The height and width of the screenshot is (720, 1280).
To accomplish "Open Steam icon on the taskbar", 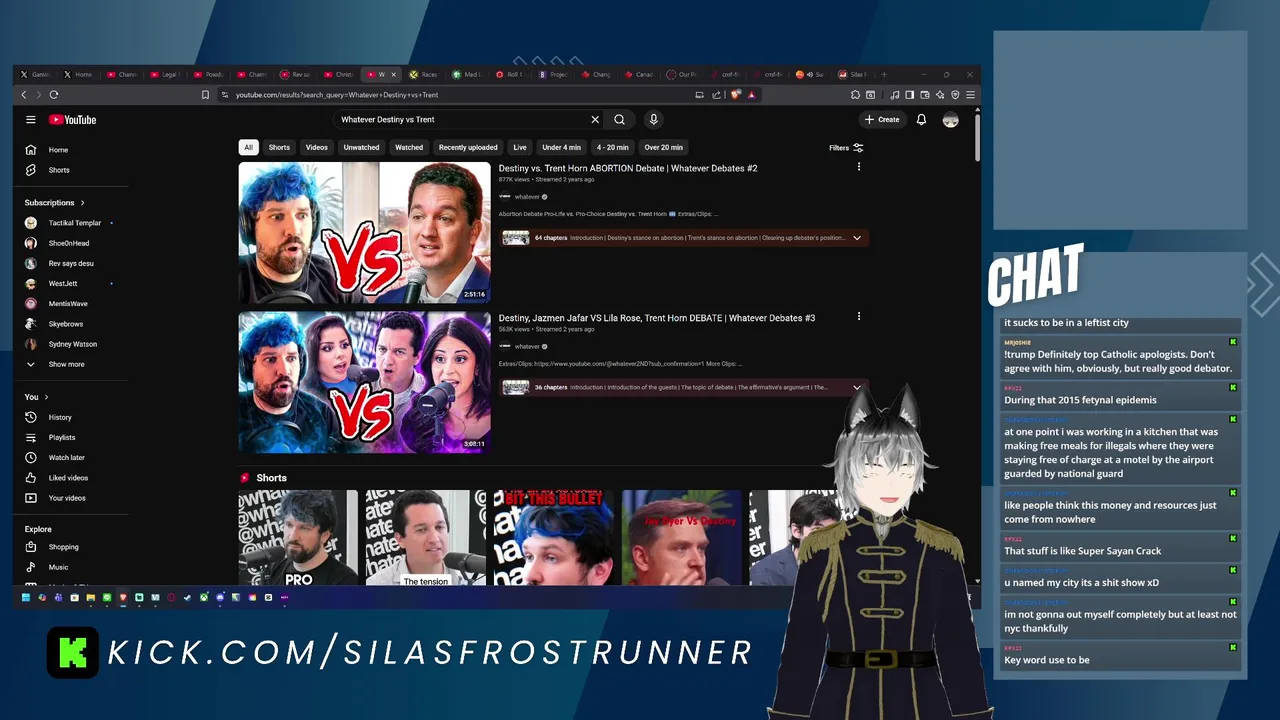I will (x=187, y=598).
